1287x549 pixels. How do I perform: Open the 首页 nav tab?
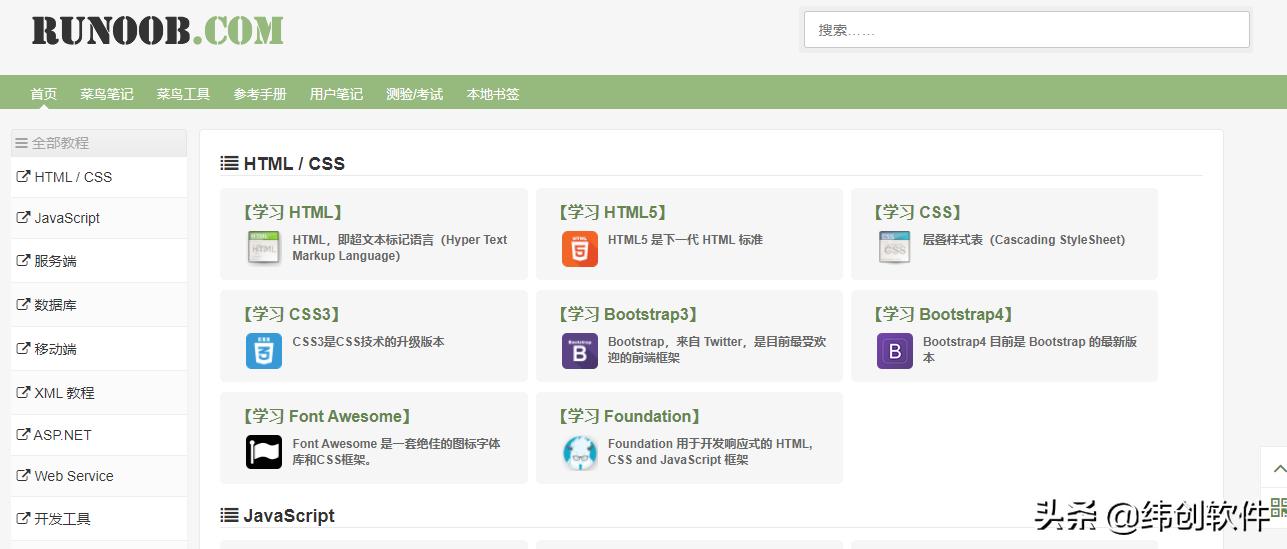[x=43, y=94]
